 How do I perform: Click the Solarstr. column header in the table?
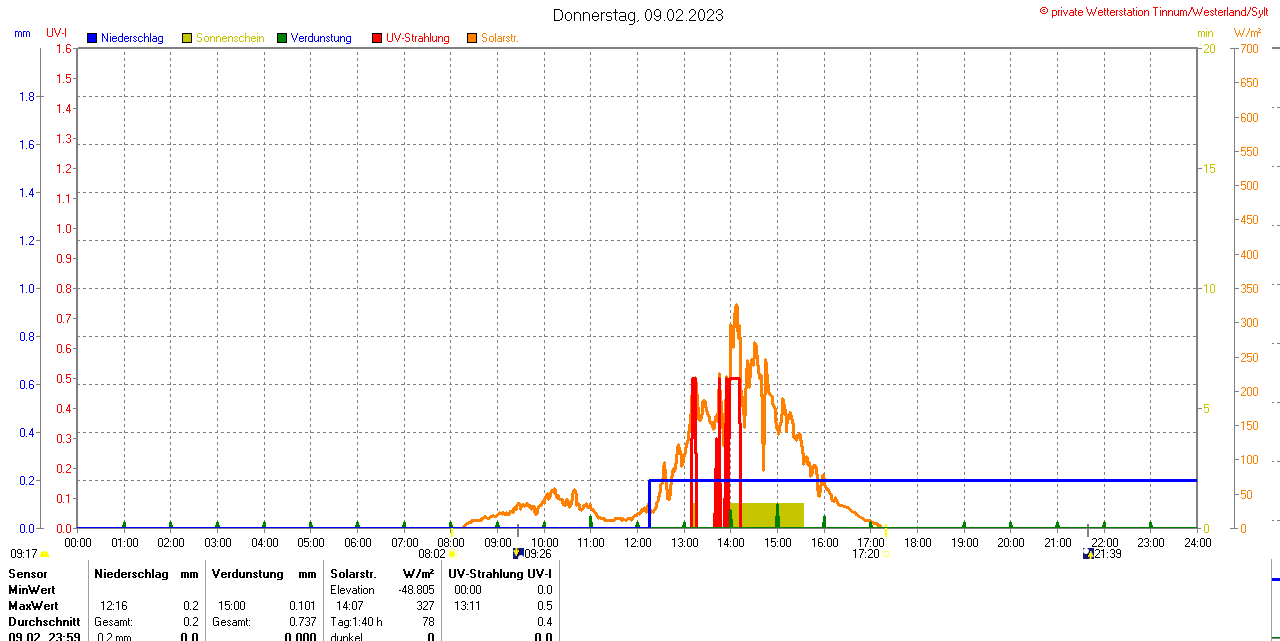pos(352,574)
